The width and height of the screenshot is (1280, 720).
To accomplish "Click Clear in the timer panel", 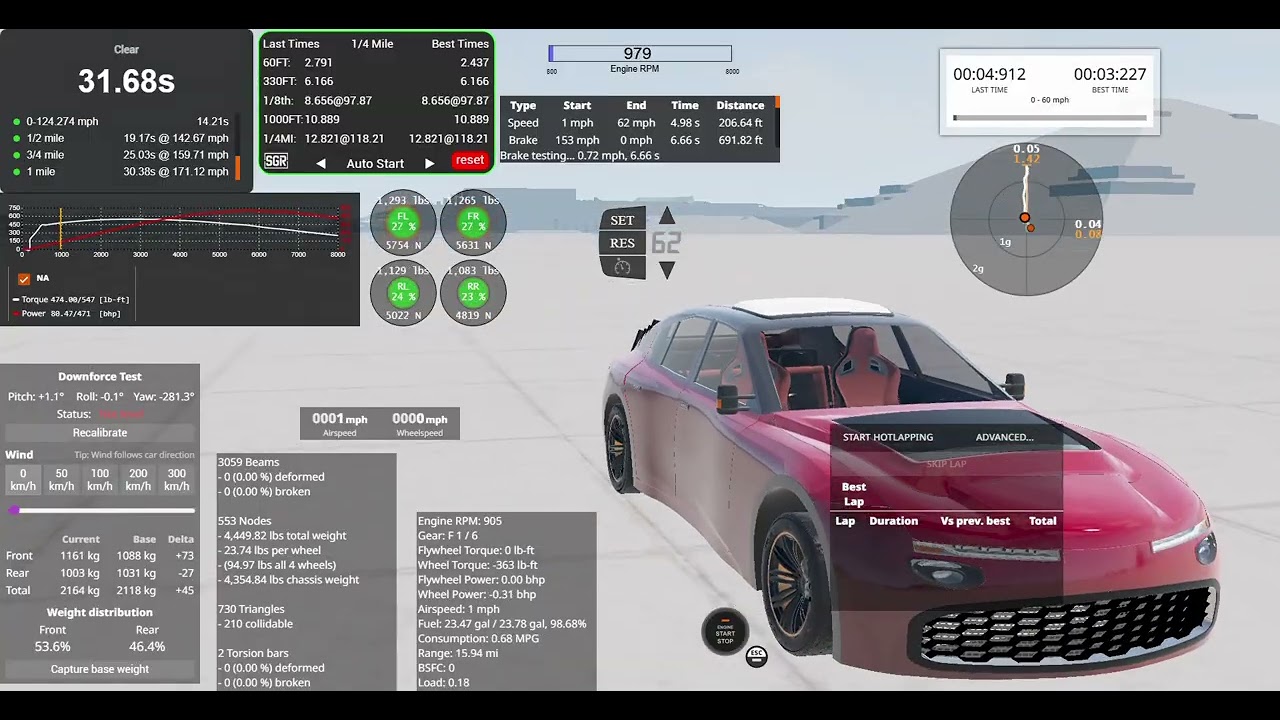I will tap(126, 49).
